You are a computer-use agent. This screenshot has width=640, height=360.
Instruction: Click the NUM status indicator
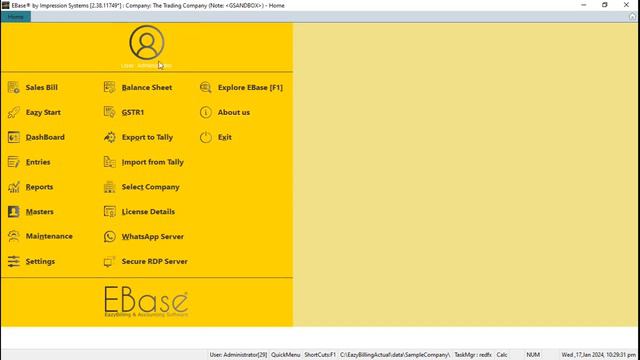pyautogui.click(x=533, y=355)
